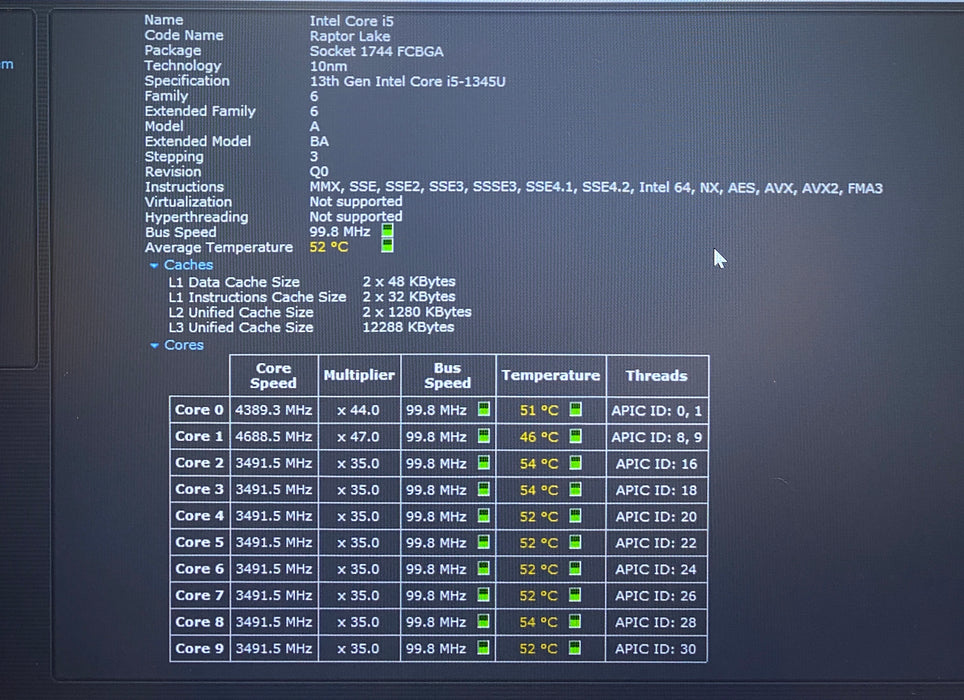964x700 pixels.
Task: Click the 'Q0' revision value
Action: [x=319, y=171]
